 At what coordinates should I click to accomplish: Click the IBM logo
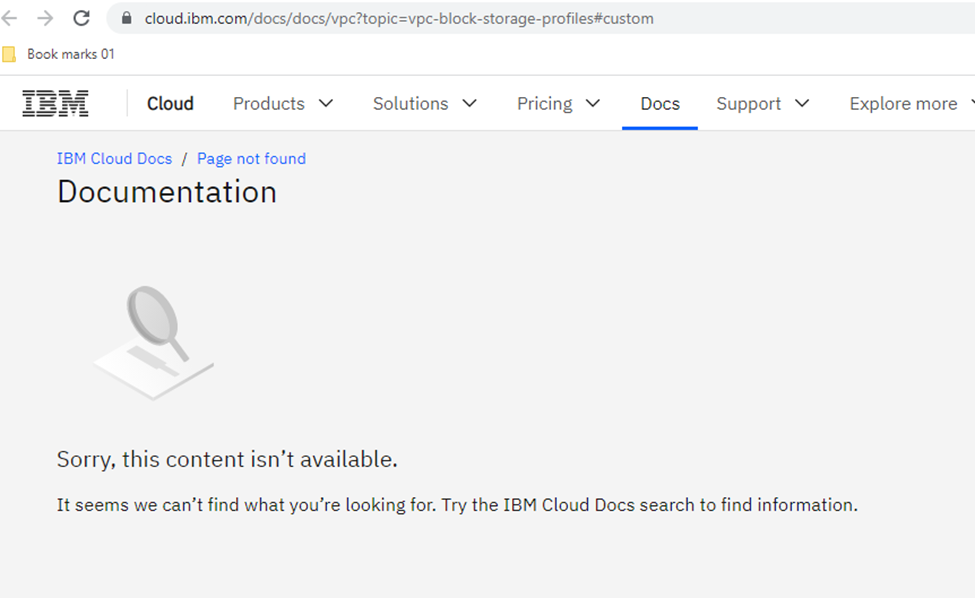click(x=55, y=103)
